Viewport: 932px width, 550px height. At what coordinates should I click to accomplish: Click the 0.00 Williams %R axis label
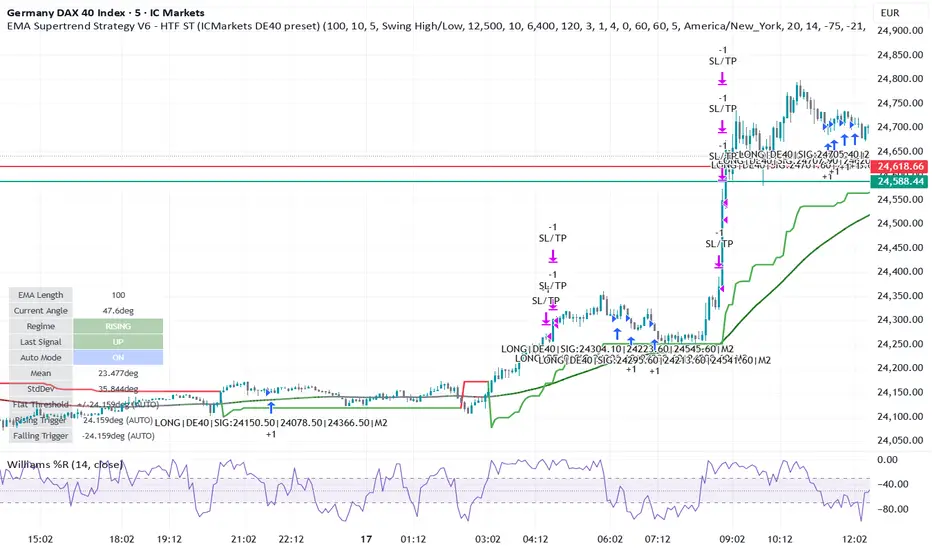point(888,460)
